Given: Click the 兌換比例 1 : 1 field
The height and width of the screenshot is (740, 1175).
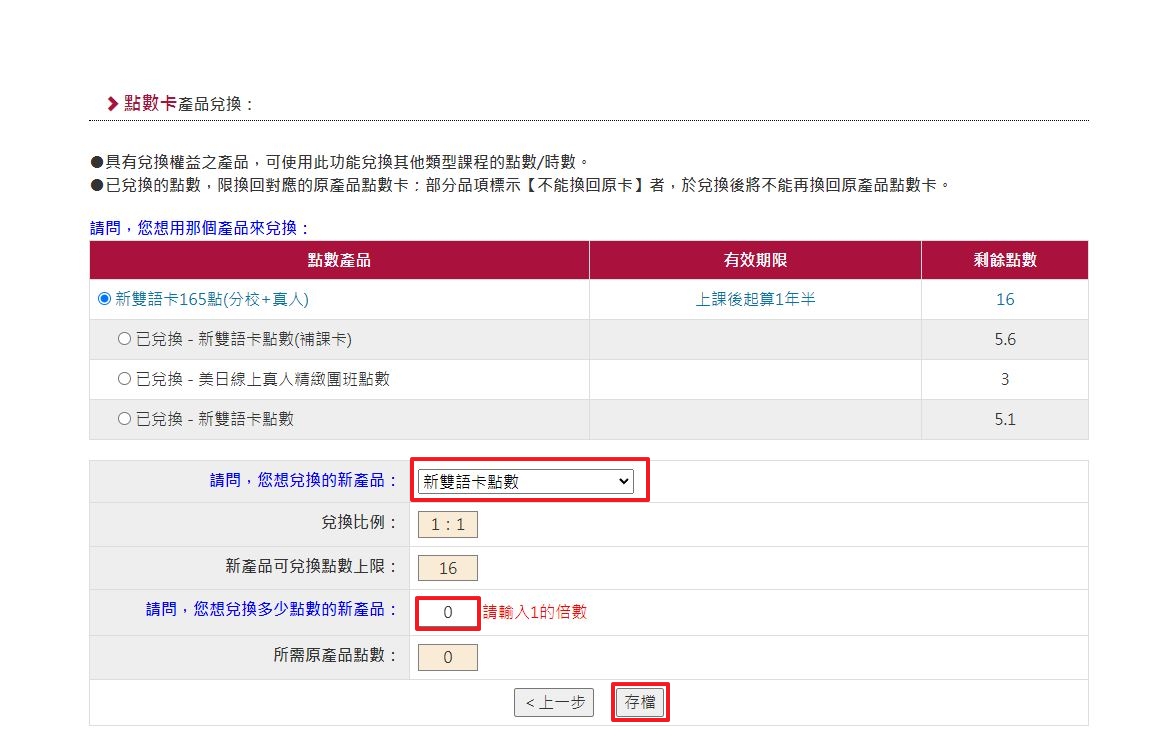Looking at the screenshot, I should tap(447, 524).
